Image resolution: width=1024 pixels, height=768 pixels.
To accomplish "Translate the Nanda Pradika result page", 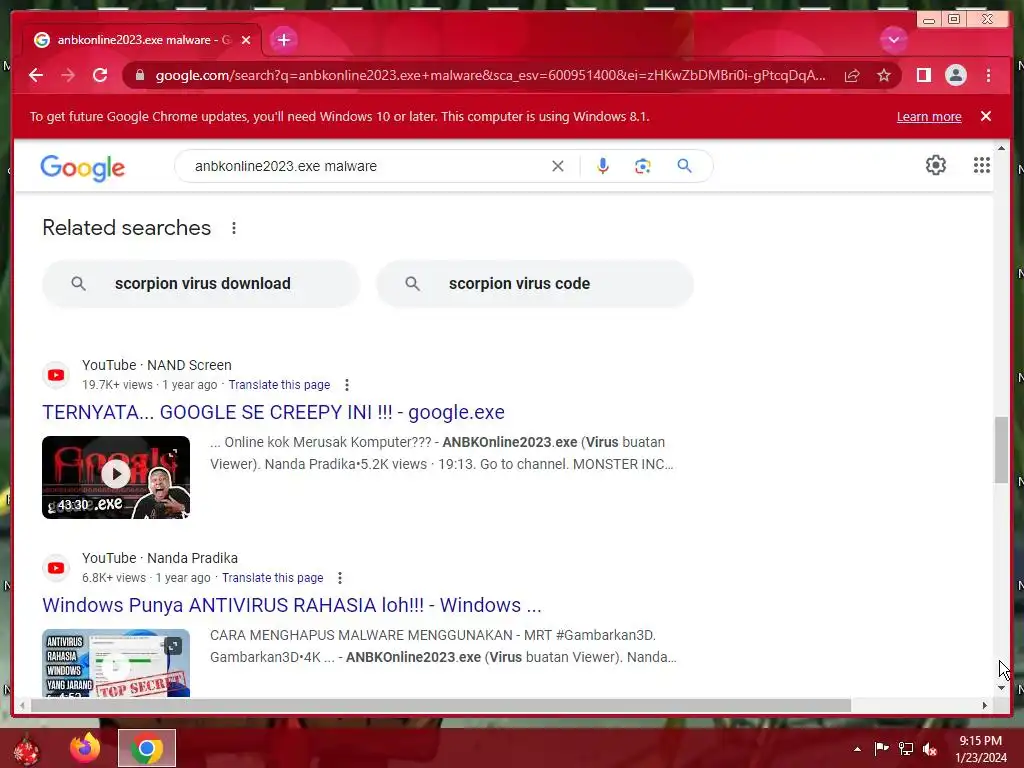I will coord(272,578).
